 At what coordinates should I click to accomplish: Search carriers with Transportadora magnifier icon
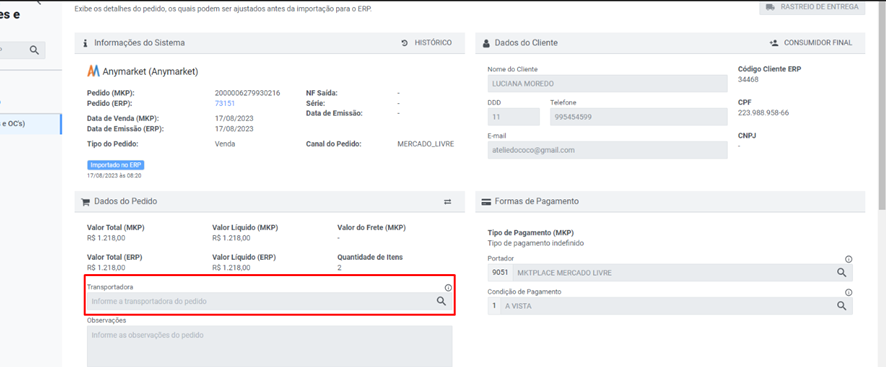[441, 301]
